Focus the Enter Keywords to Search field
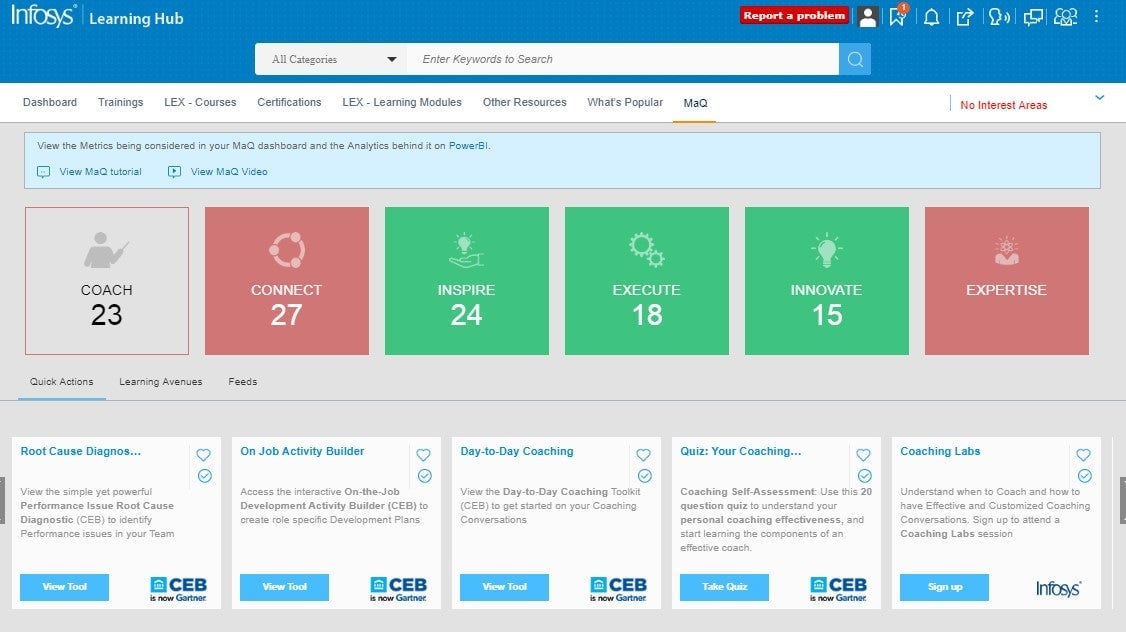Image resolution: width=1126 pixels, height=632 pixels. pyautogui.click(x=623, y=59)
